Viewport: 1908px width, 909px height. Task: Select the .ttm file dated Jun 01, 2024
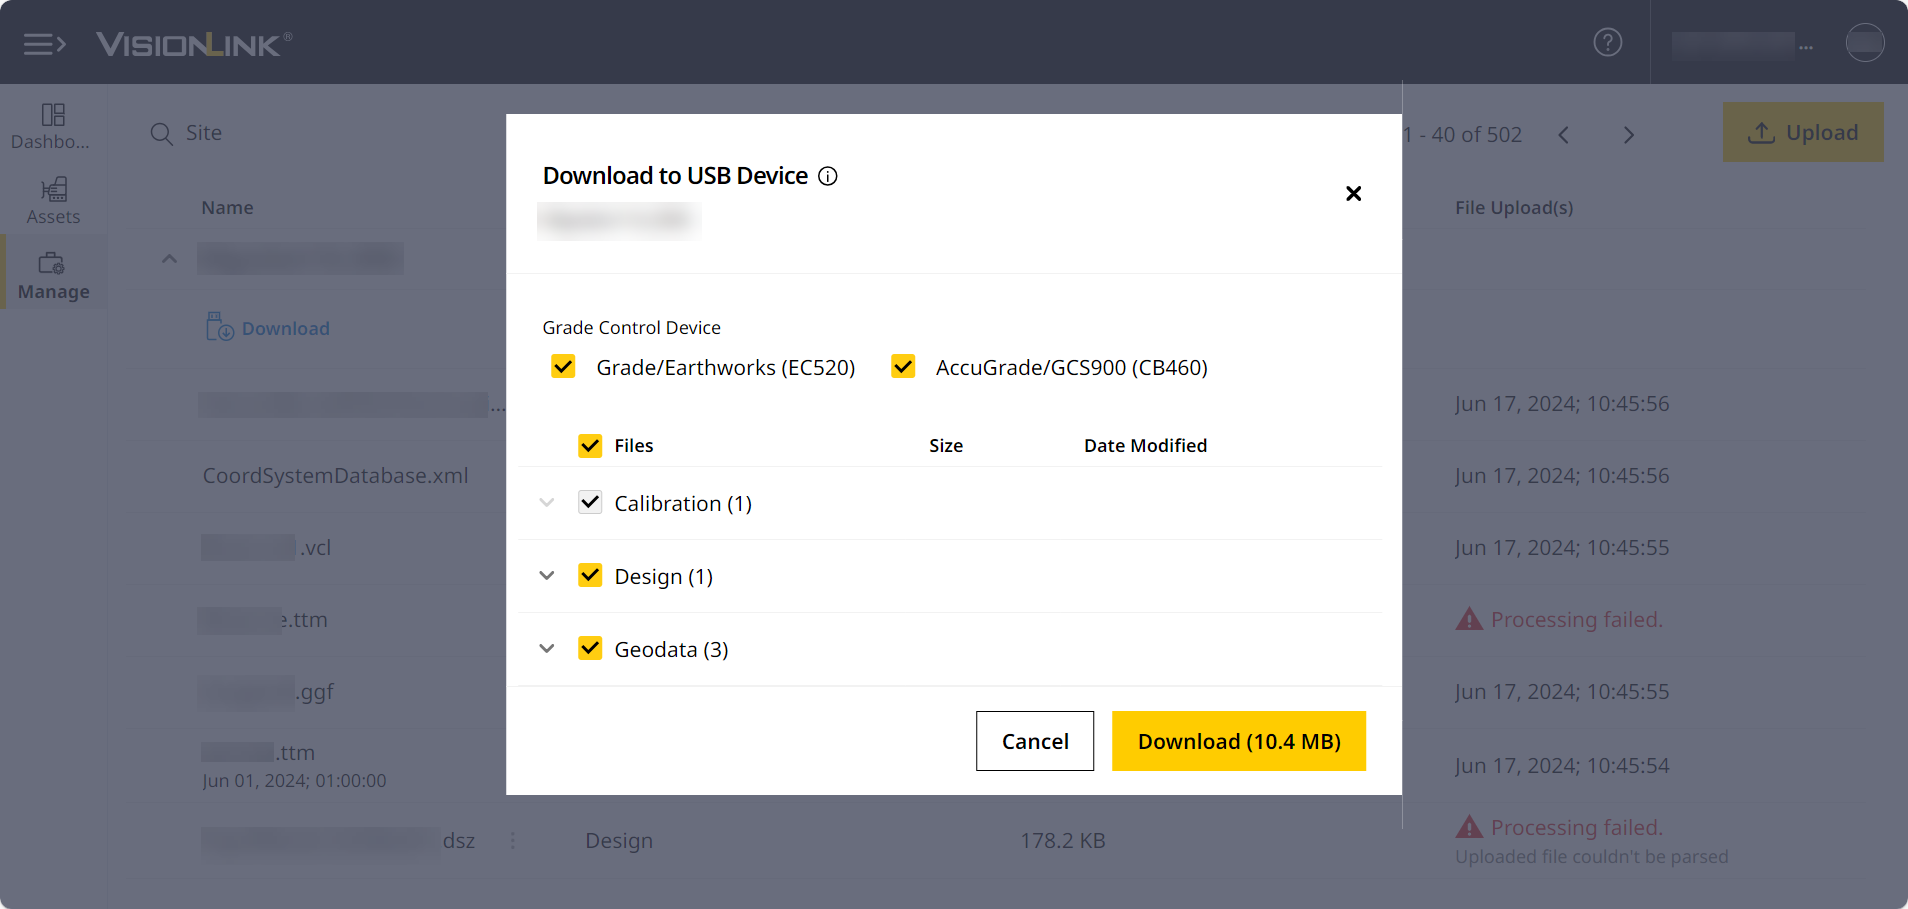coord(294,766)
